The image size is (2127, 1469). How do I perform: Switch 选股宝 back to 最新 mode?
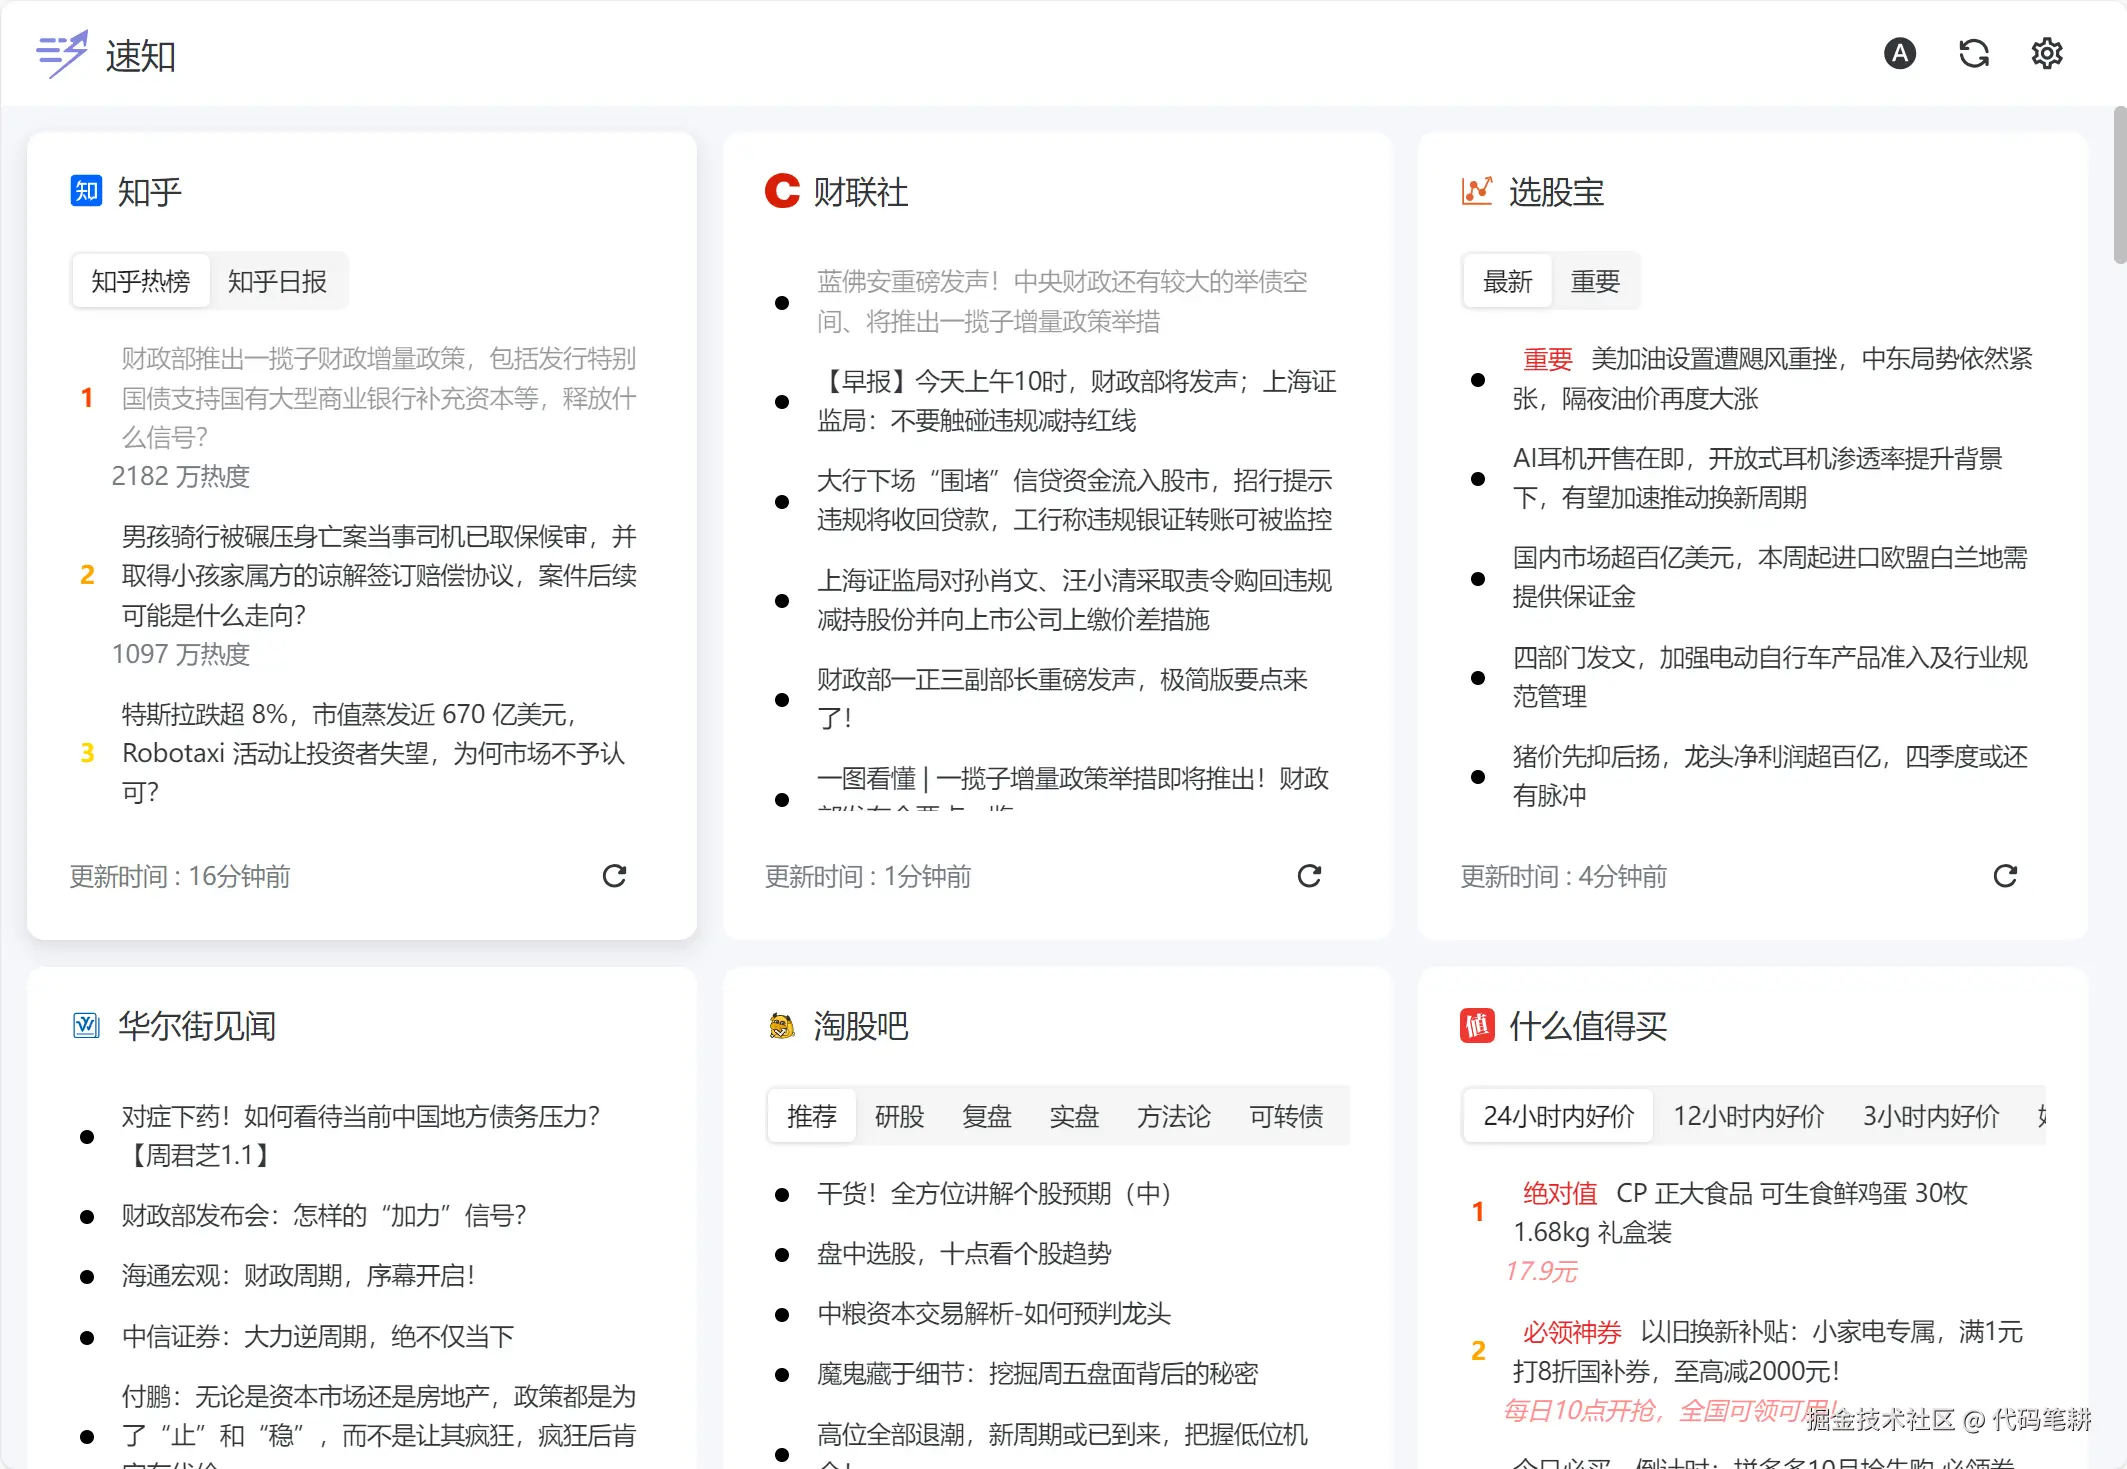[x=1506, y=281]
